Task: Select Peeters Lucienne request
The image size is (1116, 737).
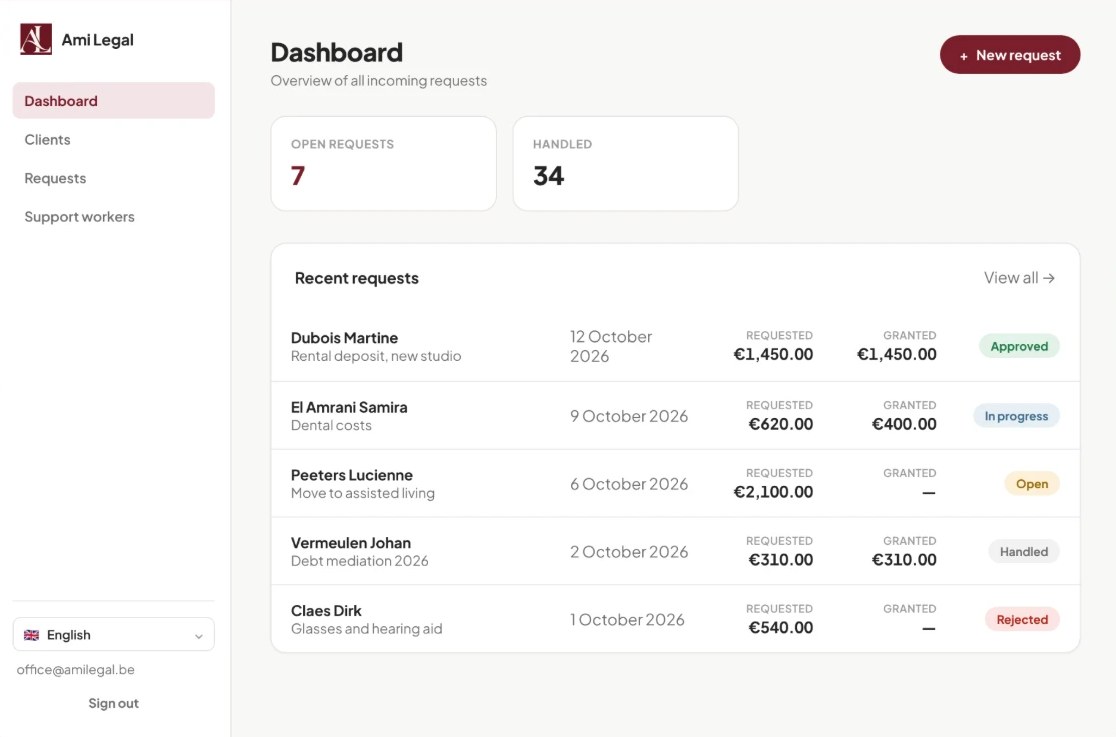Action: [x=675, y=484]
